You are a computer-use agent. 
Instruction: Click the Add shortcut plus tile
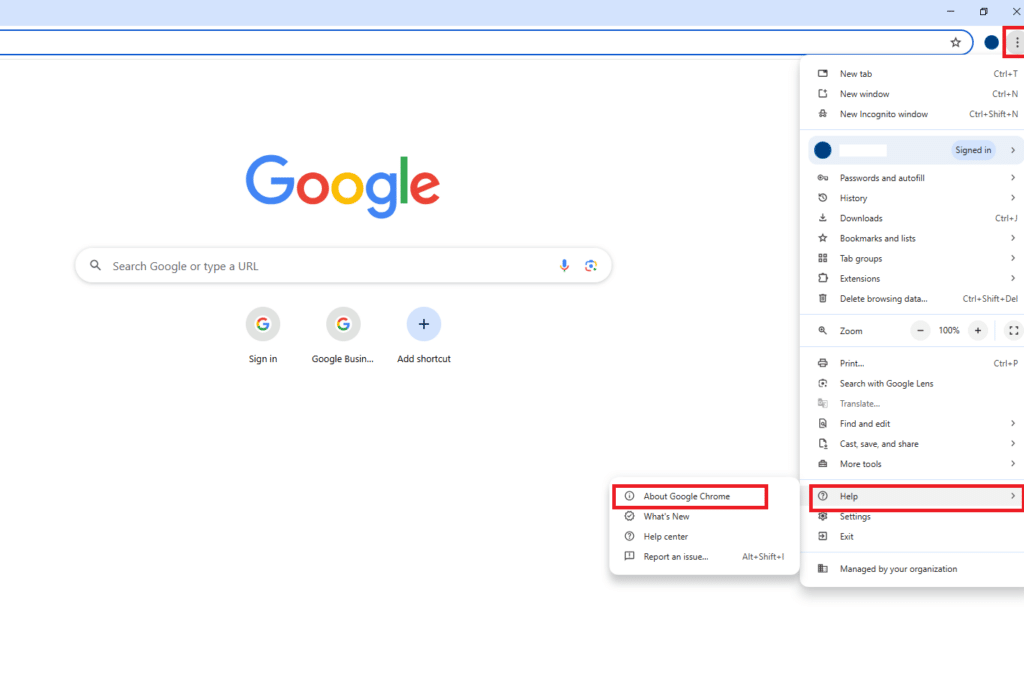[424, 336]
